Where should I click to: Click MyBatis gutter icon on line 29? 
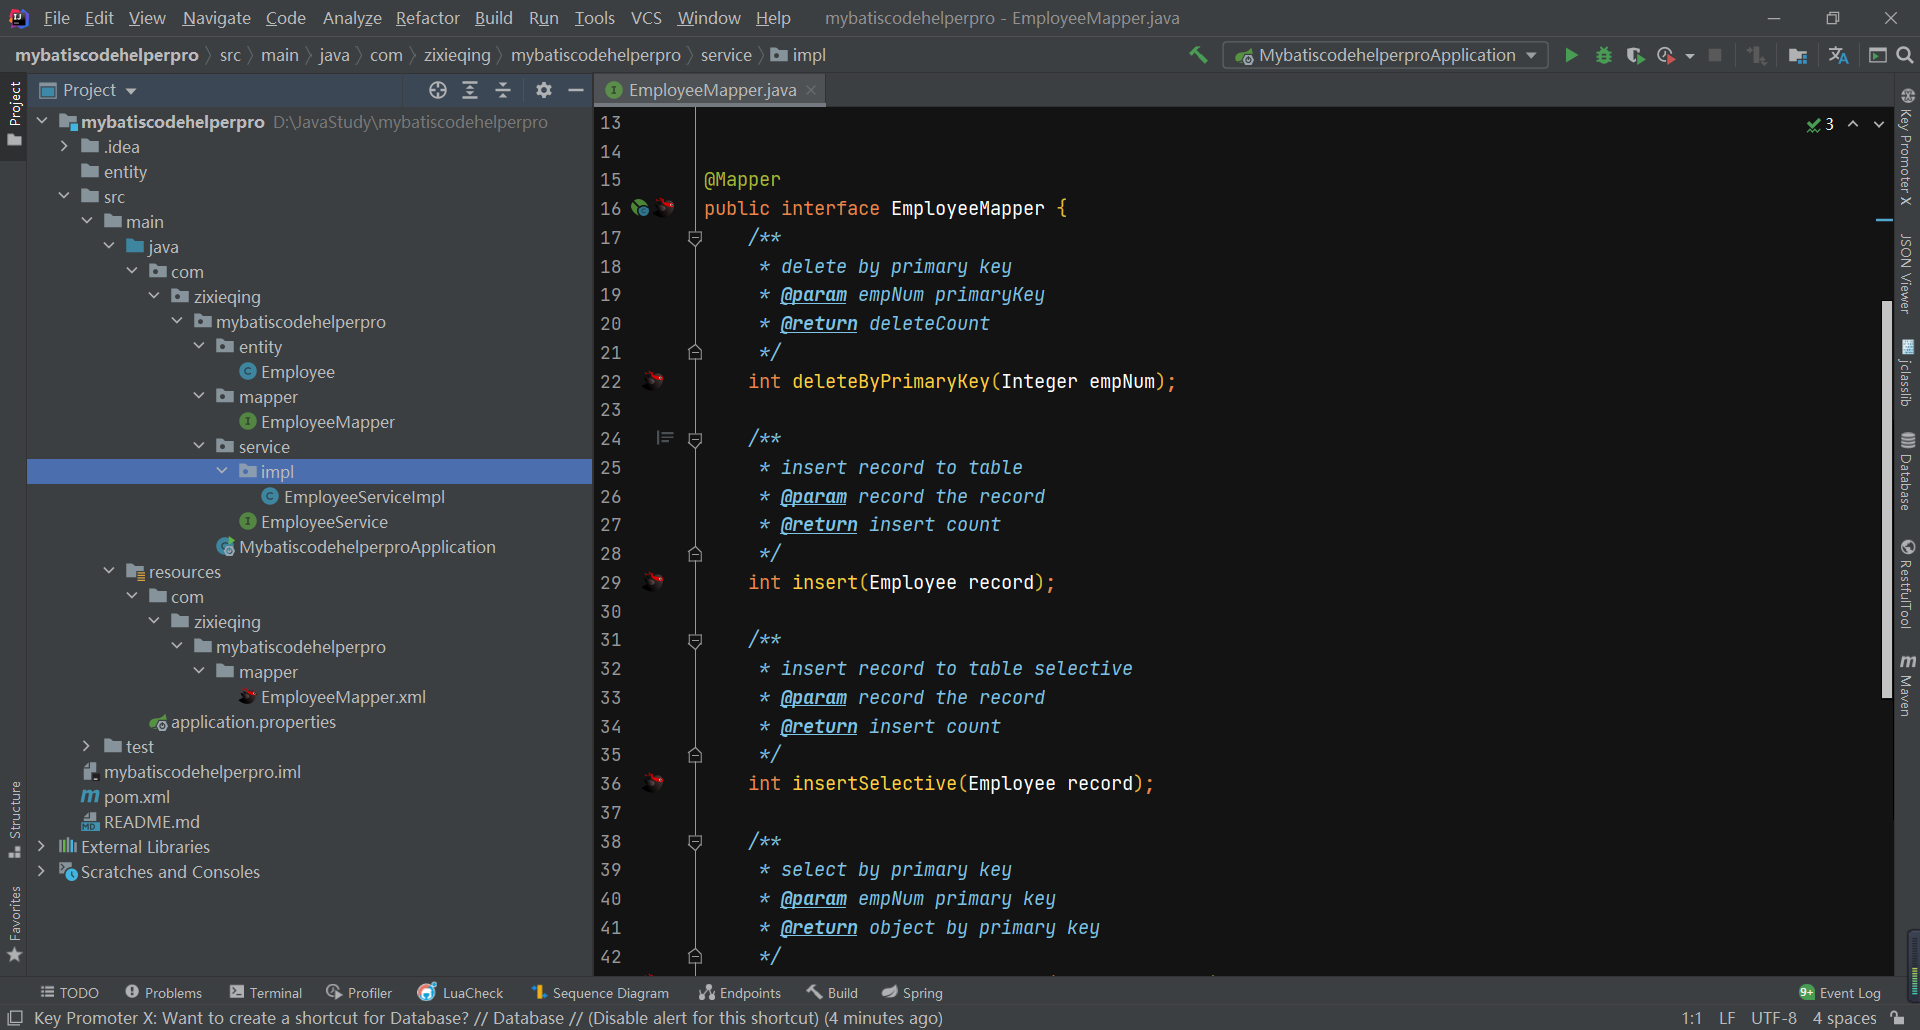[x=653, y=581]
